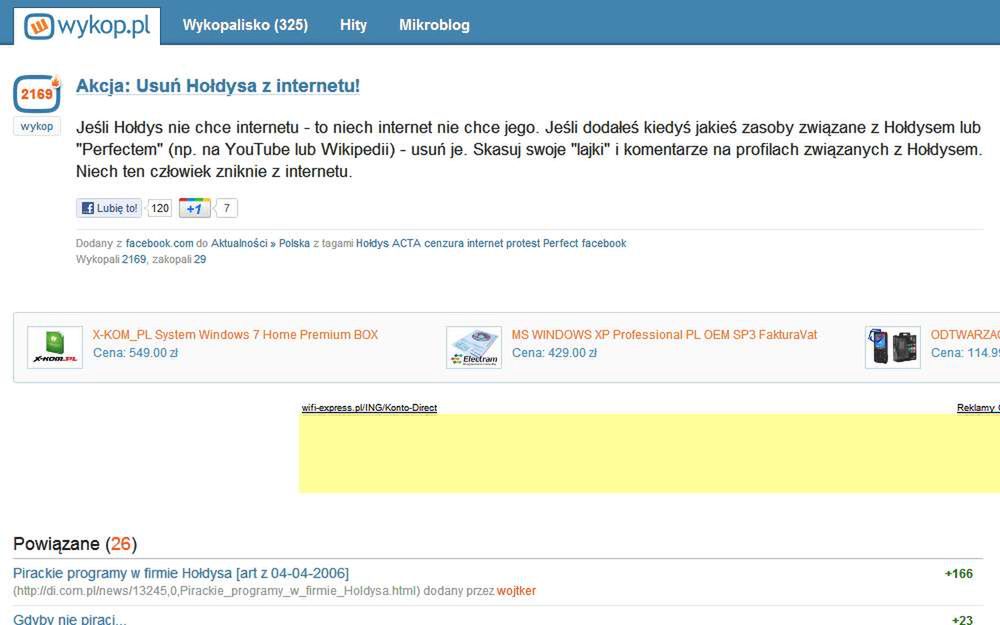Screen dimensions: 1000x625
Task: Click the cenzura tag
Action: pyautogui.click(x=444, y=243)
